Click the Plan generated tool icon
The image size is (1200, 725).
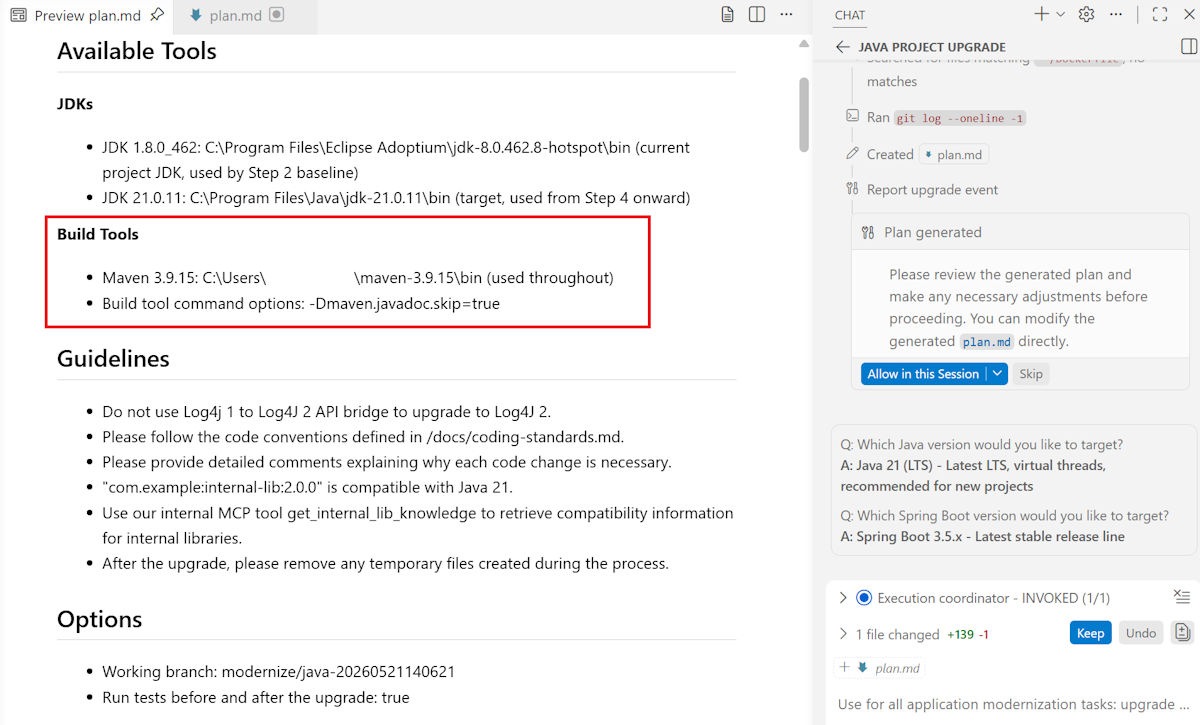(x=868, y=232)
